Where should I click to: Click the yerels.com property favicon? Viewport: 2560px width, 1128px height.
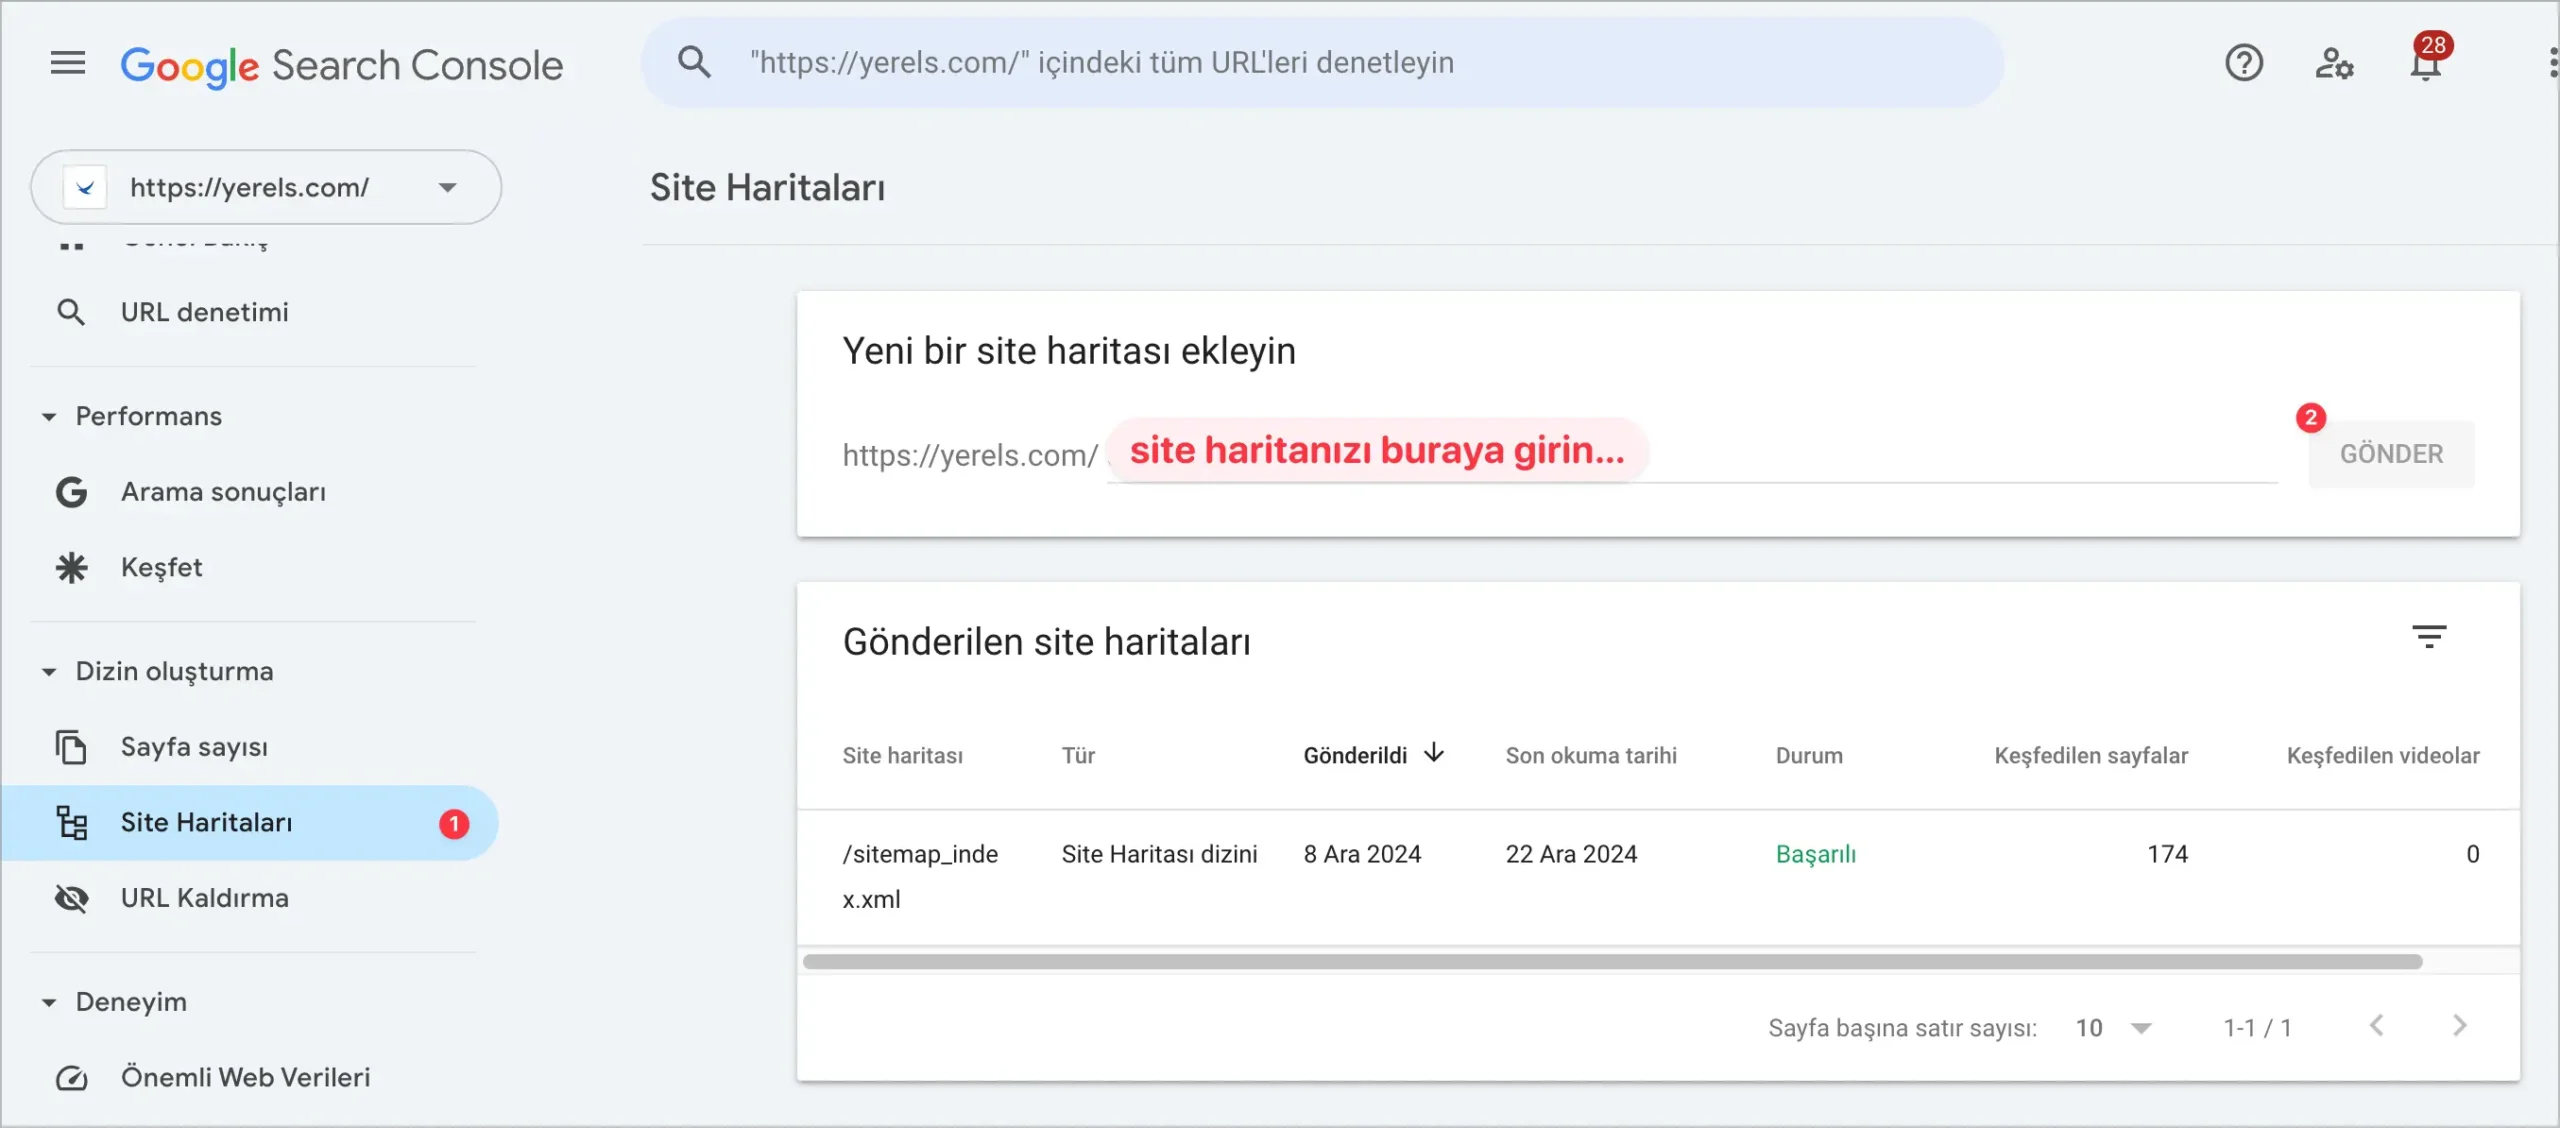click(85, 187)
